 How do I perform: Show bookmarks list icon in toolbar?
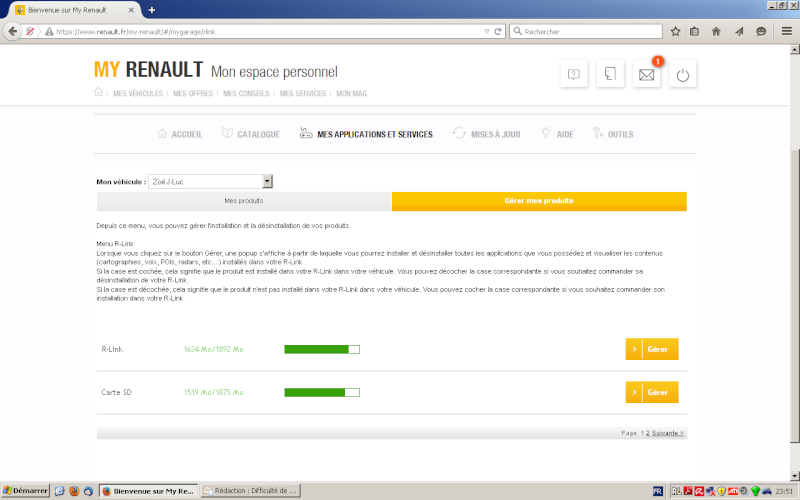click(x=694, y=32)
